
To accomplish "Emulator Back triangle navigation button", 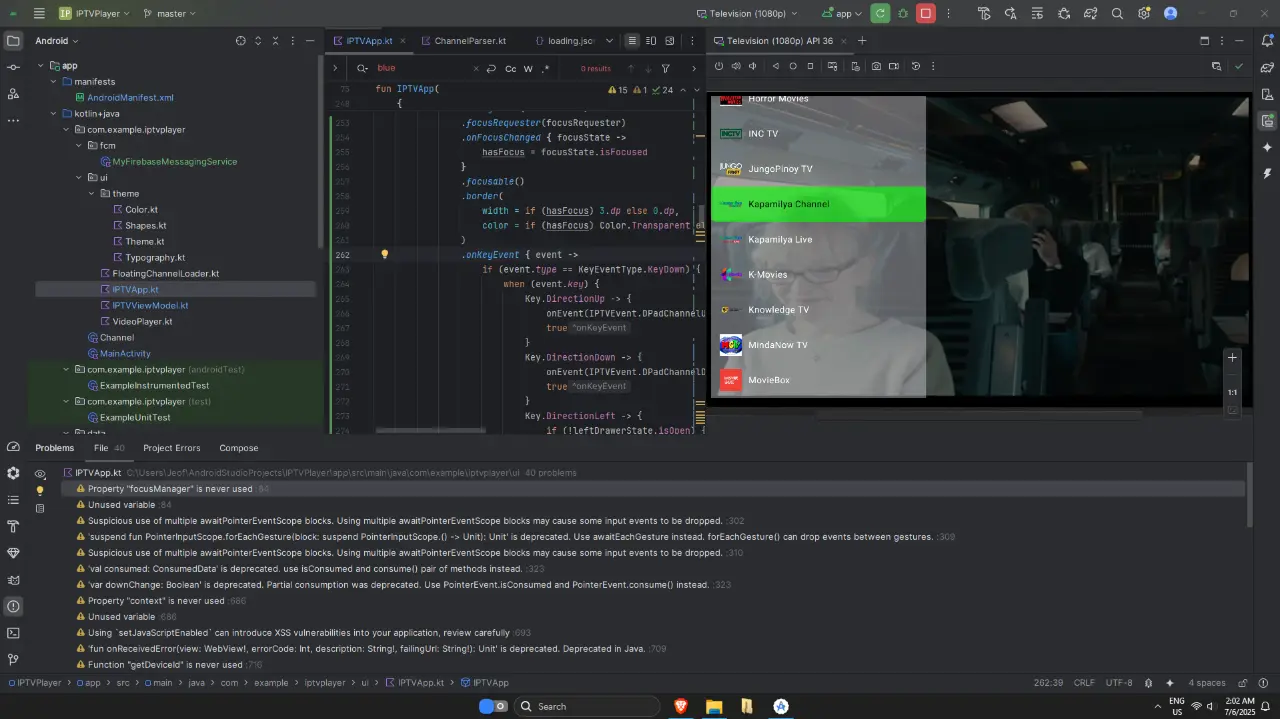I will 775,66.
